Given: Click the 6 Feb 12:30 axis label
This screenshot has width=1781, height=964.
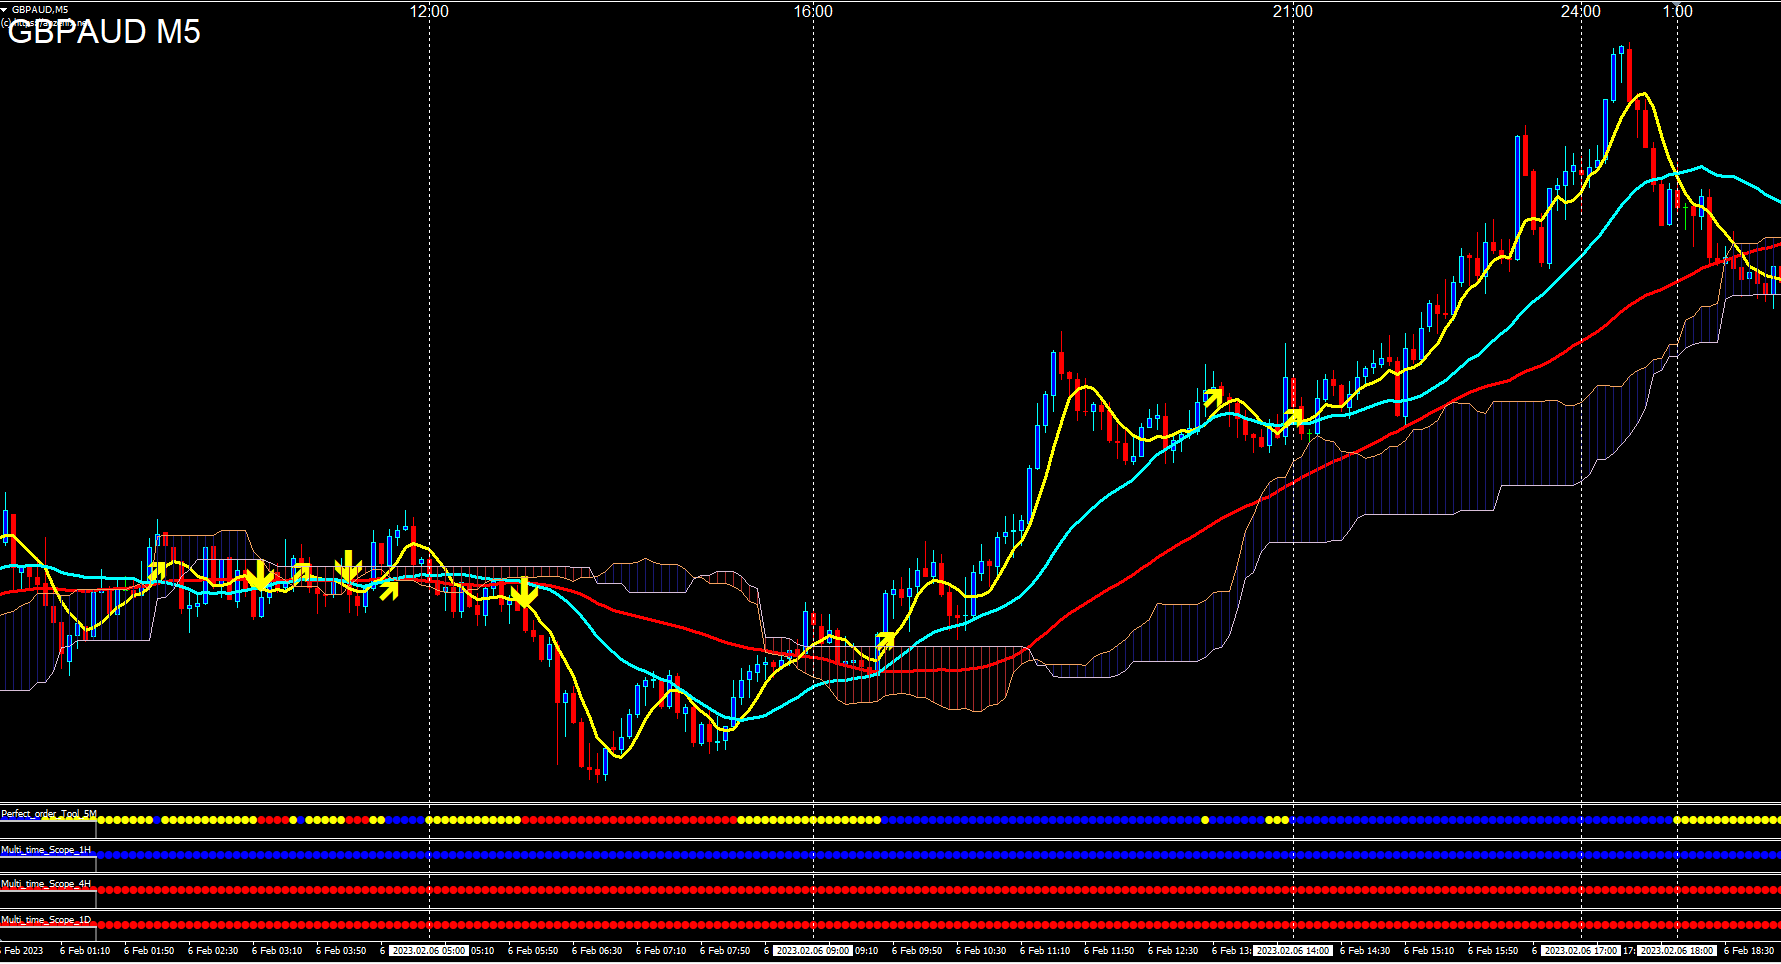Looking at the screenshot, I should pyautogui.click(x=1173, y=951).
